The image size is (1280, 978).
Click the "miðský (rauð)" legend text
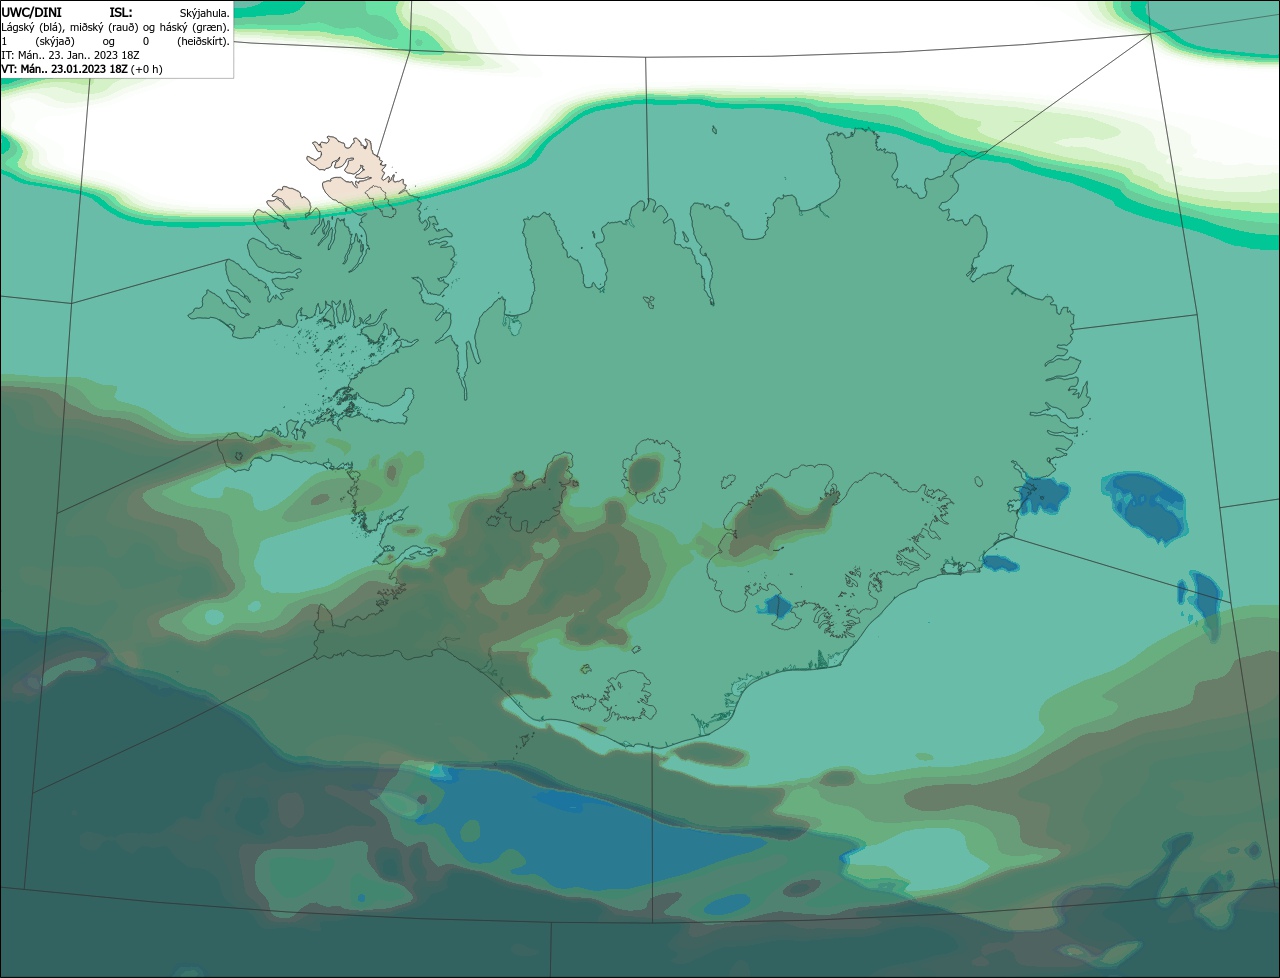[x=104, y=28]
